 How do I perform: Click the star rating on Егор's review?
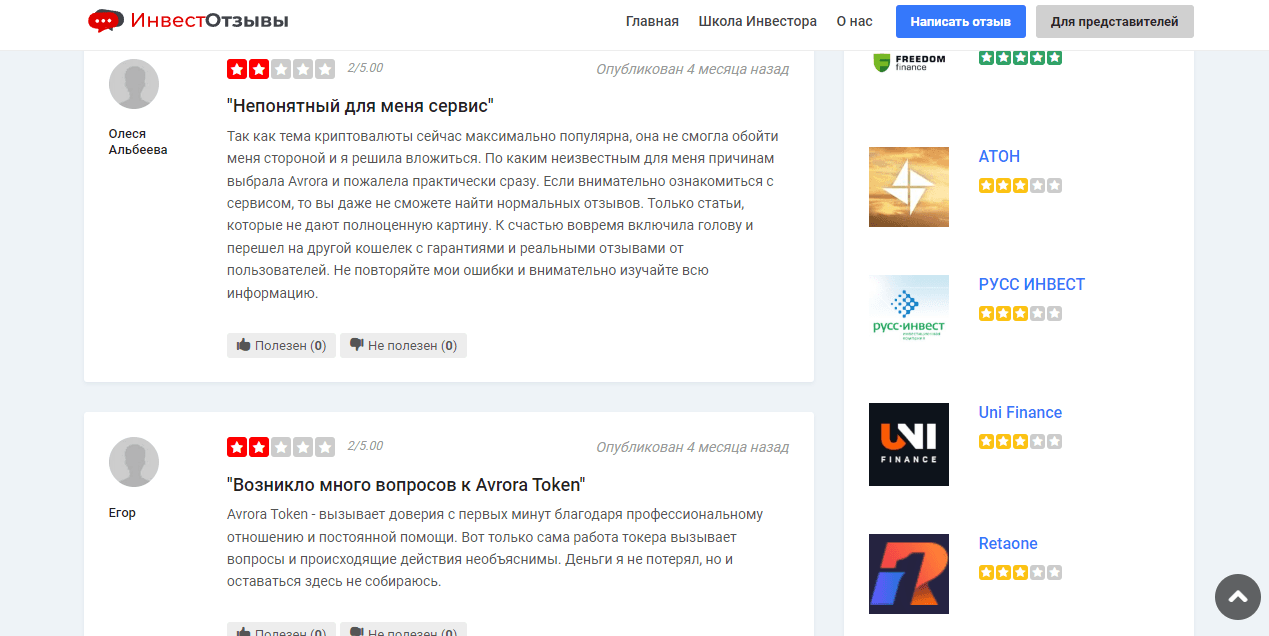click(x=281, y=447)
